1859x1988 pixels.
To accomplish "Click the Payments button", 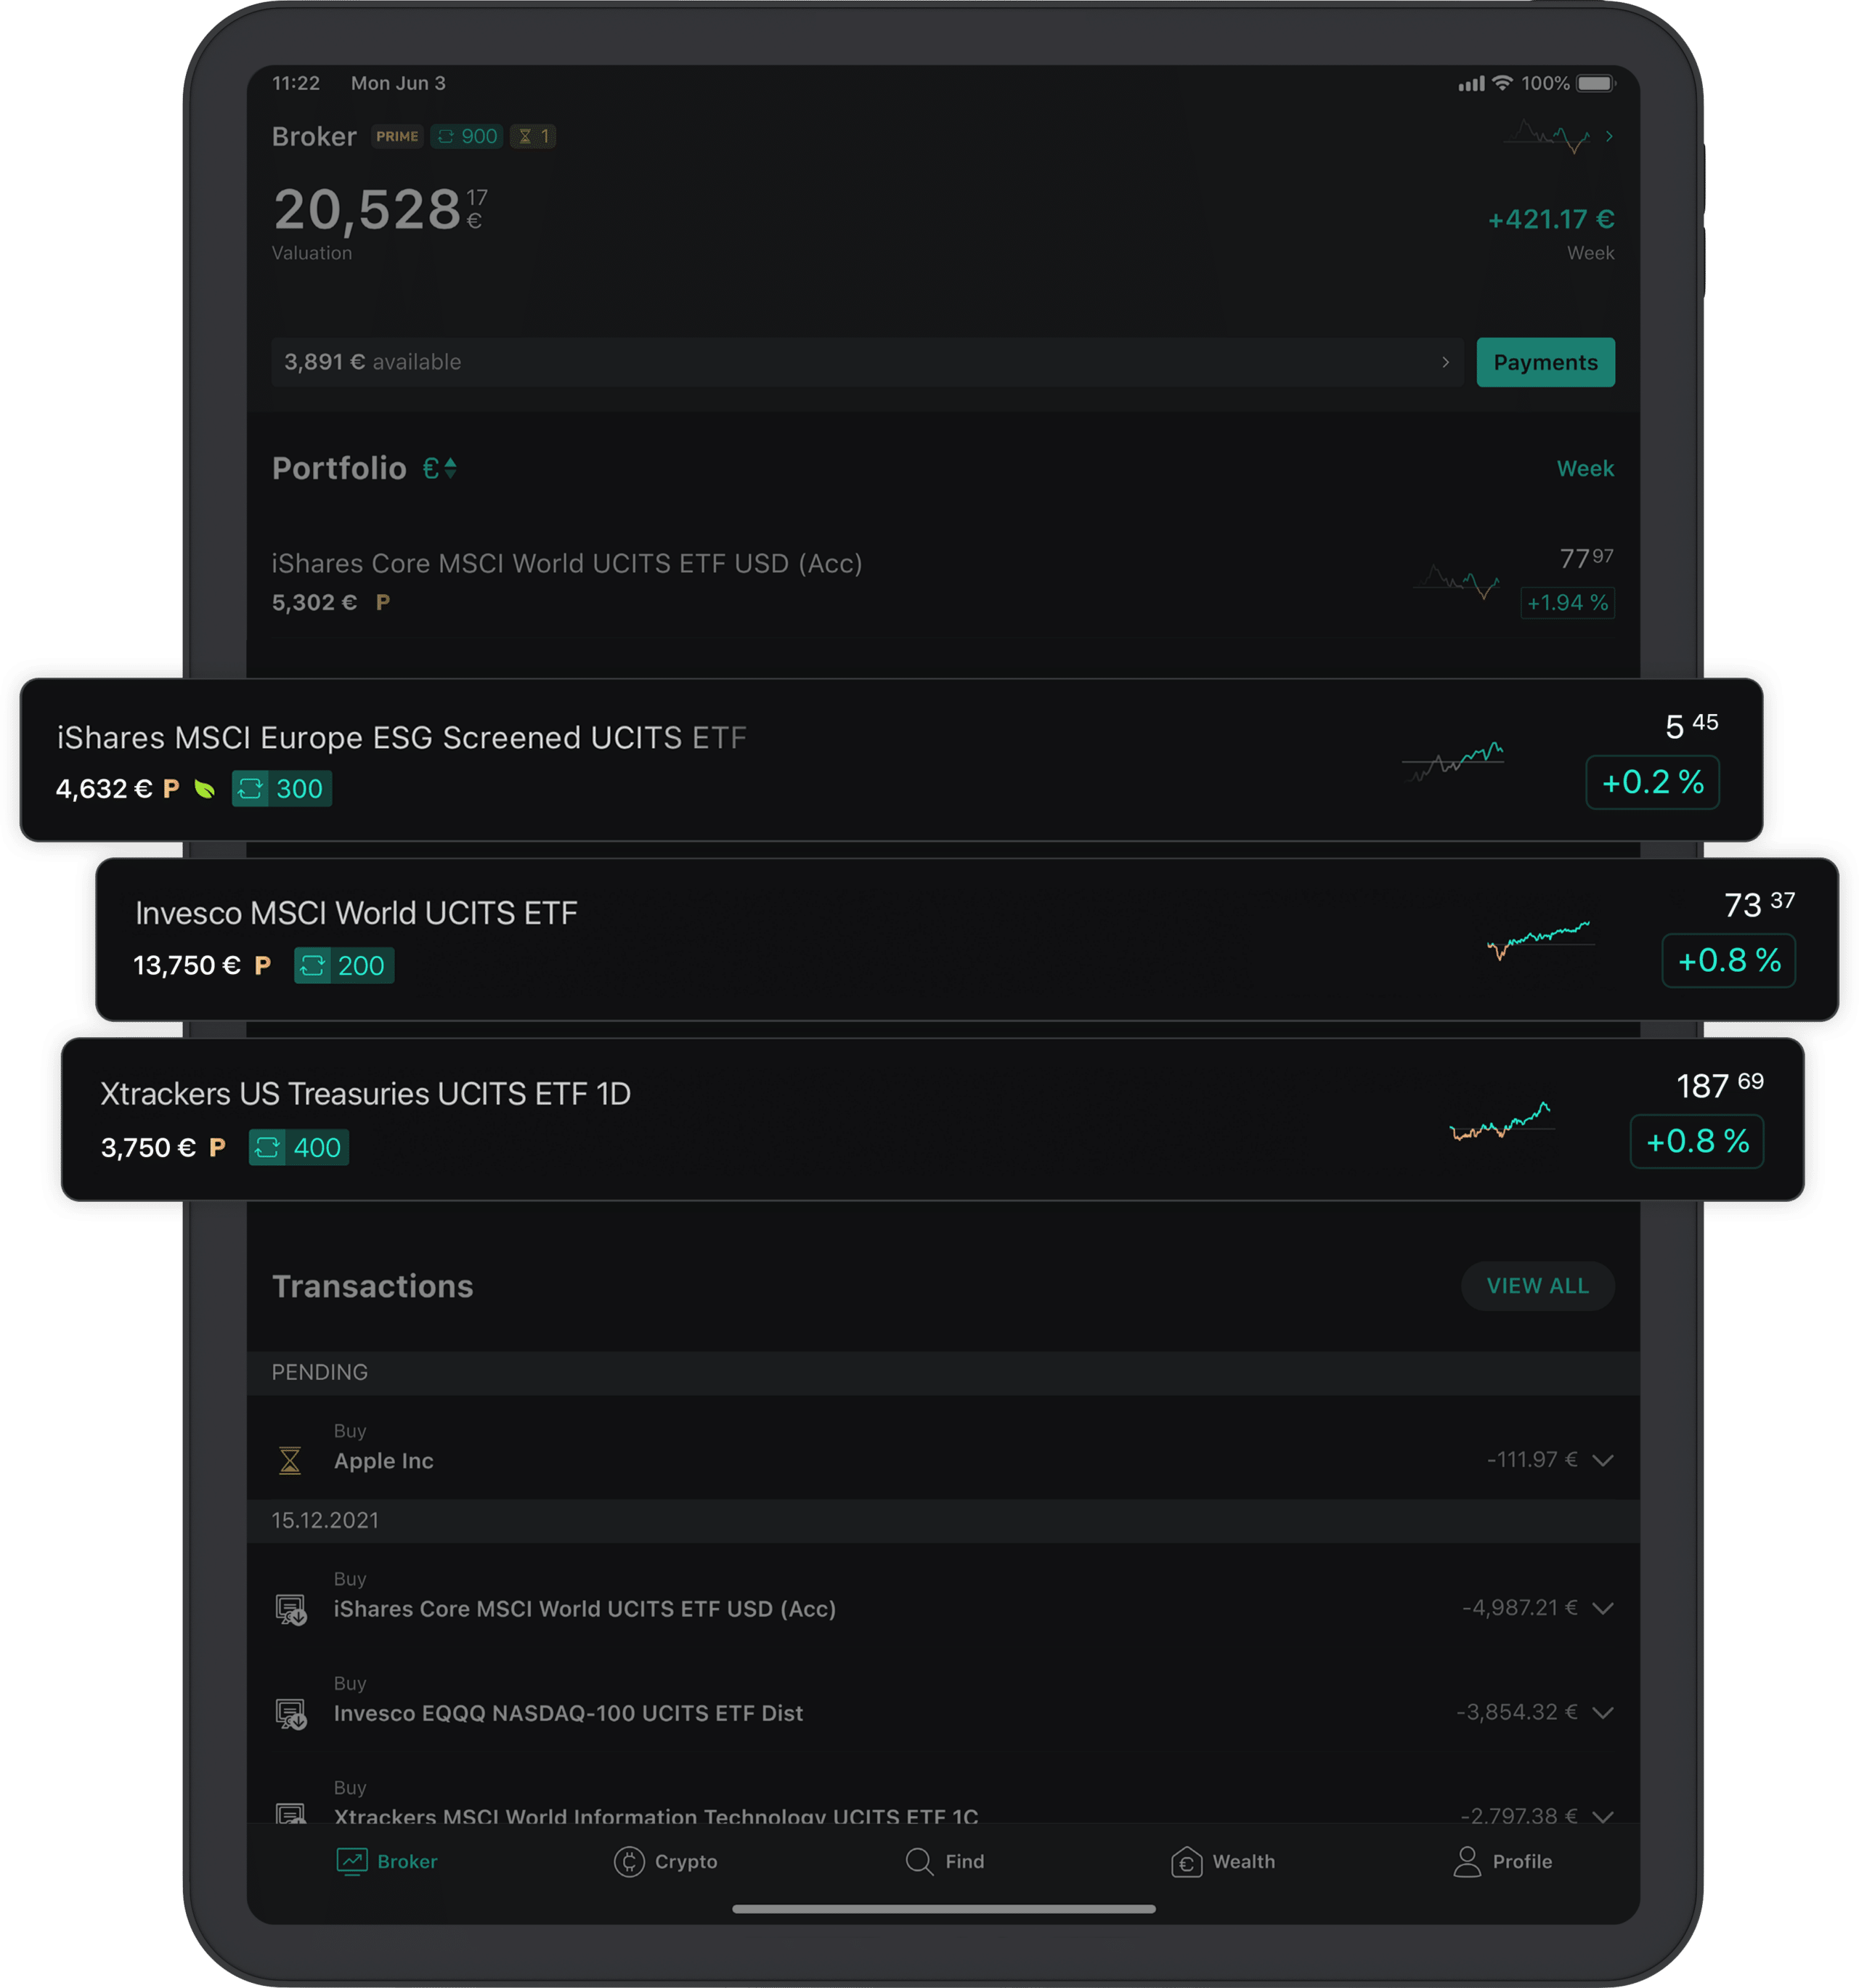I will (1545, 362).
